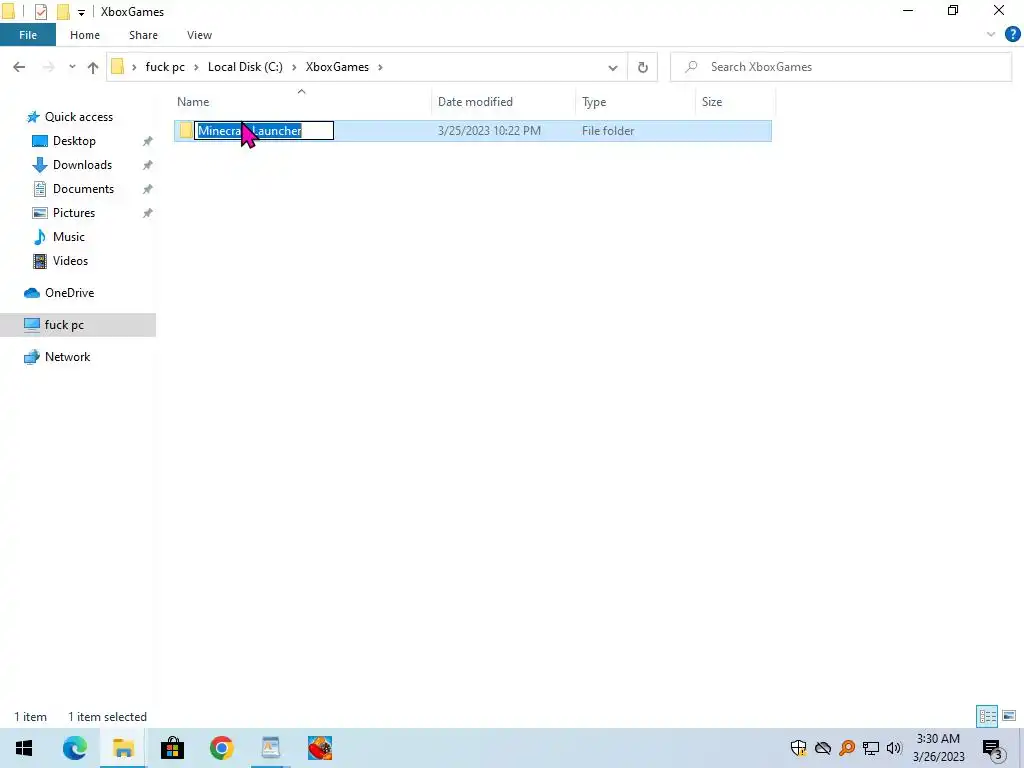Open the Music folder
Image resolution: width=1024 pixels, height=768 pixels.
tap(69, 237)
